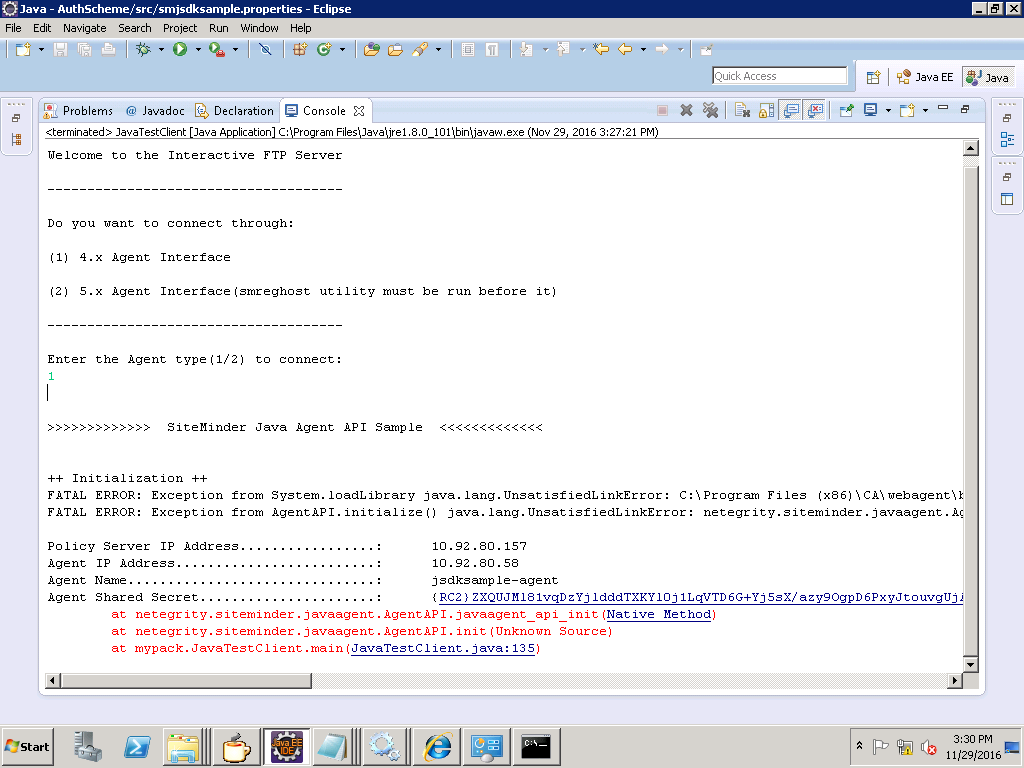
Task: Click the Run Last Tool icon
Action: point(217,50)
